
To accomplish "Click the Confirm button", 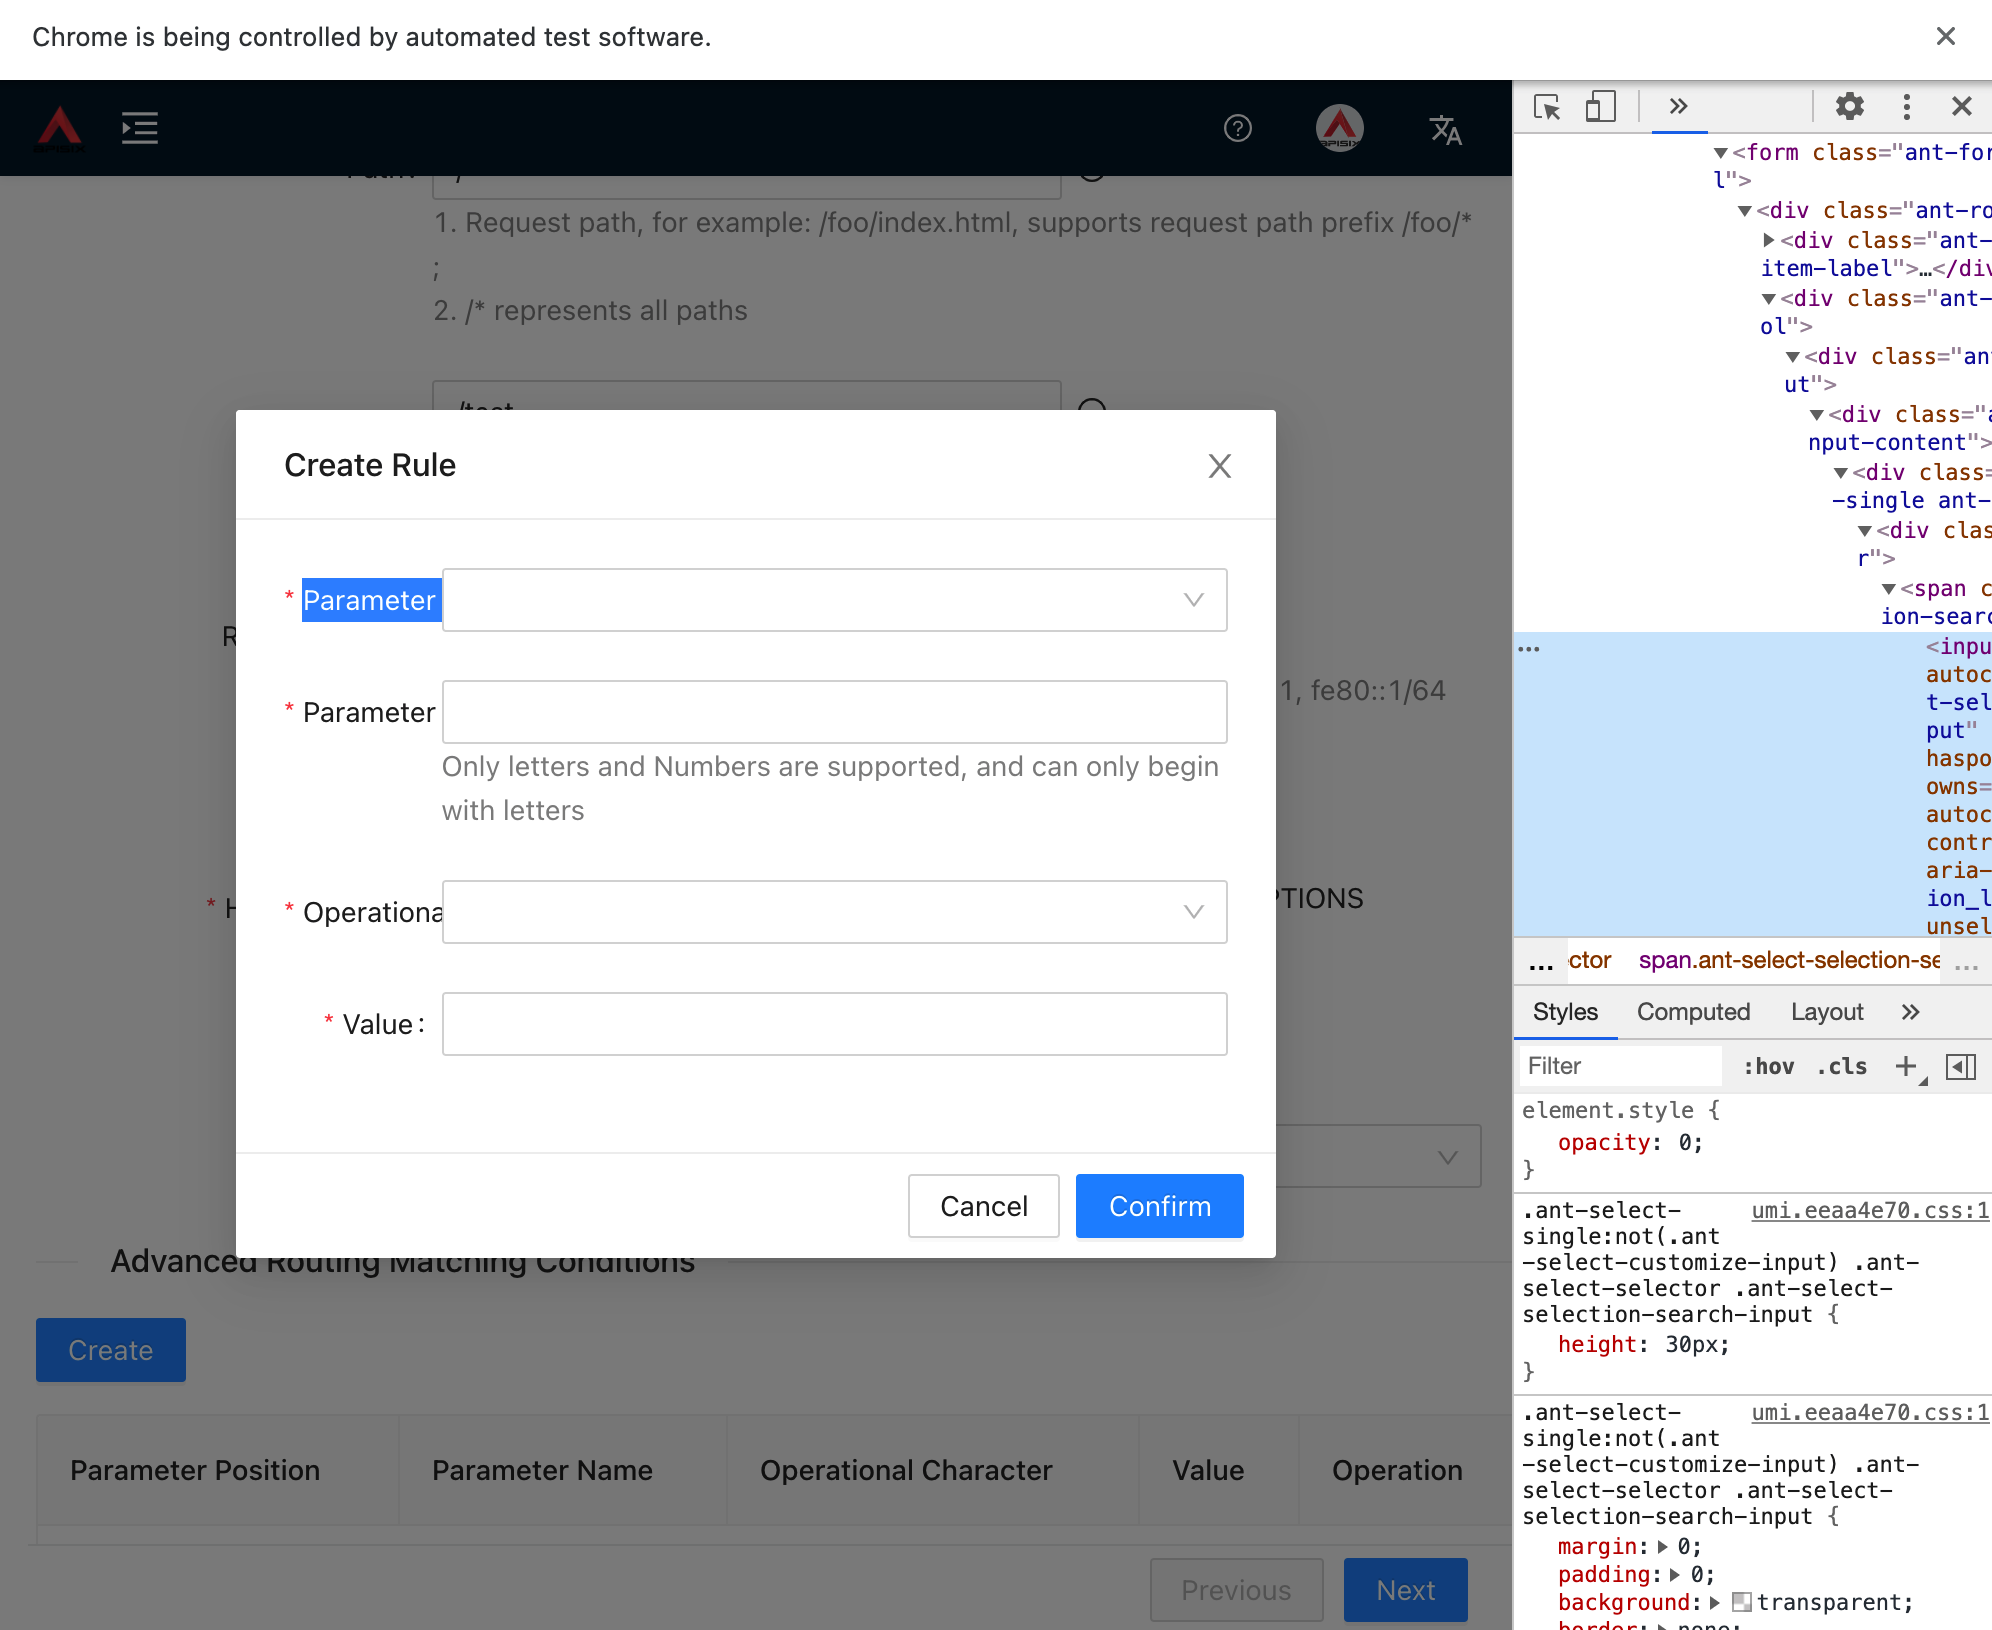I will click(1159, 1206).
